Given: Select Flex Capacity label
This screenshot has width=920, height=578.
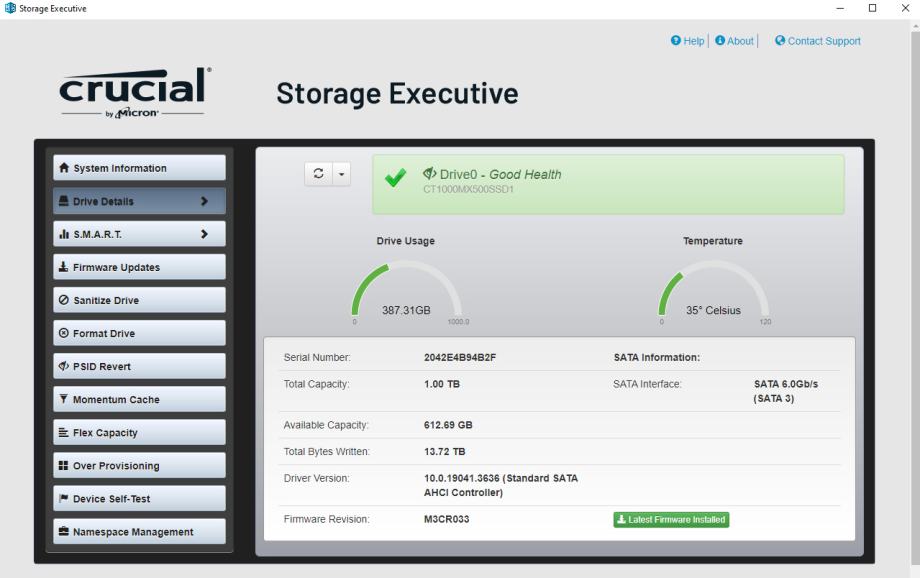Looking at the screenshot, I should point(105,432).
